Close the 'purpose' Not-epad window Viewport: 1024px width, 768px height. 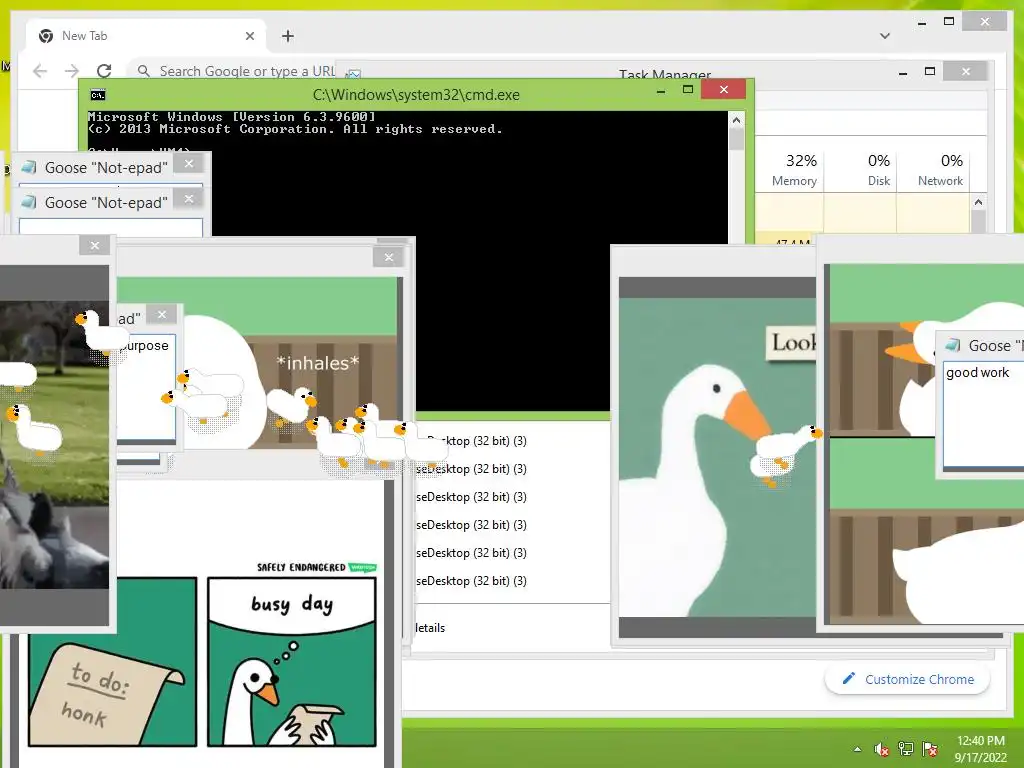(162, 315)
